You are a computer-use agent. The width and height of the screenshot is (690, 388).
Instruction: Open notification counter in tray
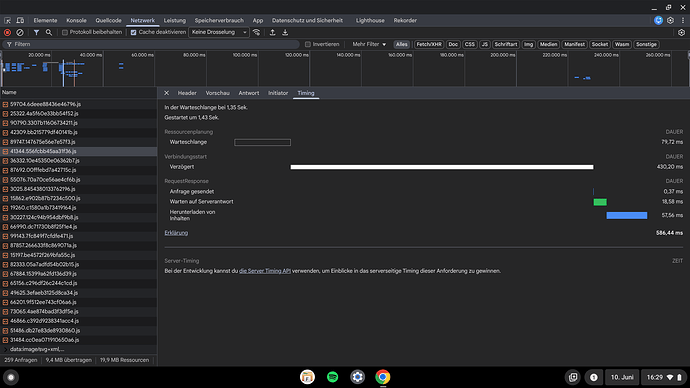point(594,377)
